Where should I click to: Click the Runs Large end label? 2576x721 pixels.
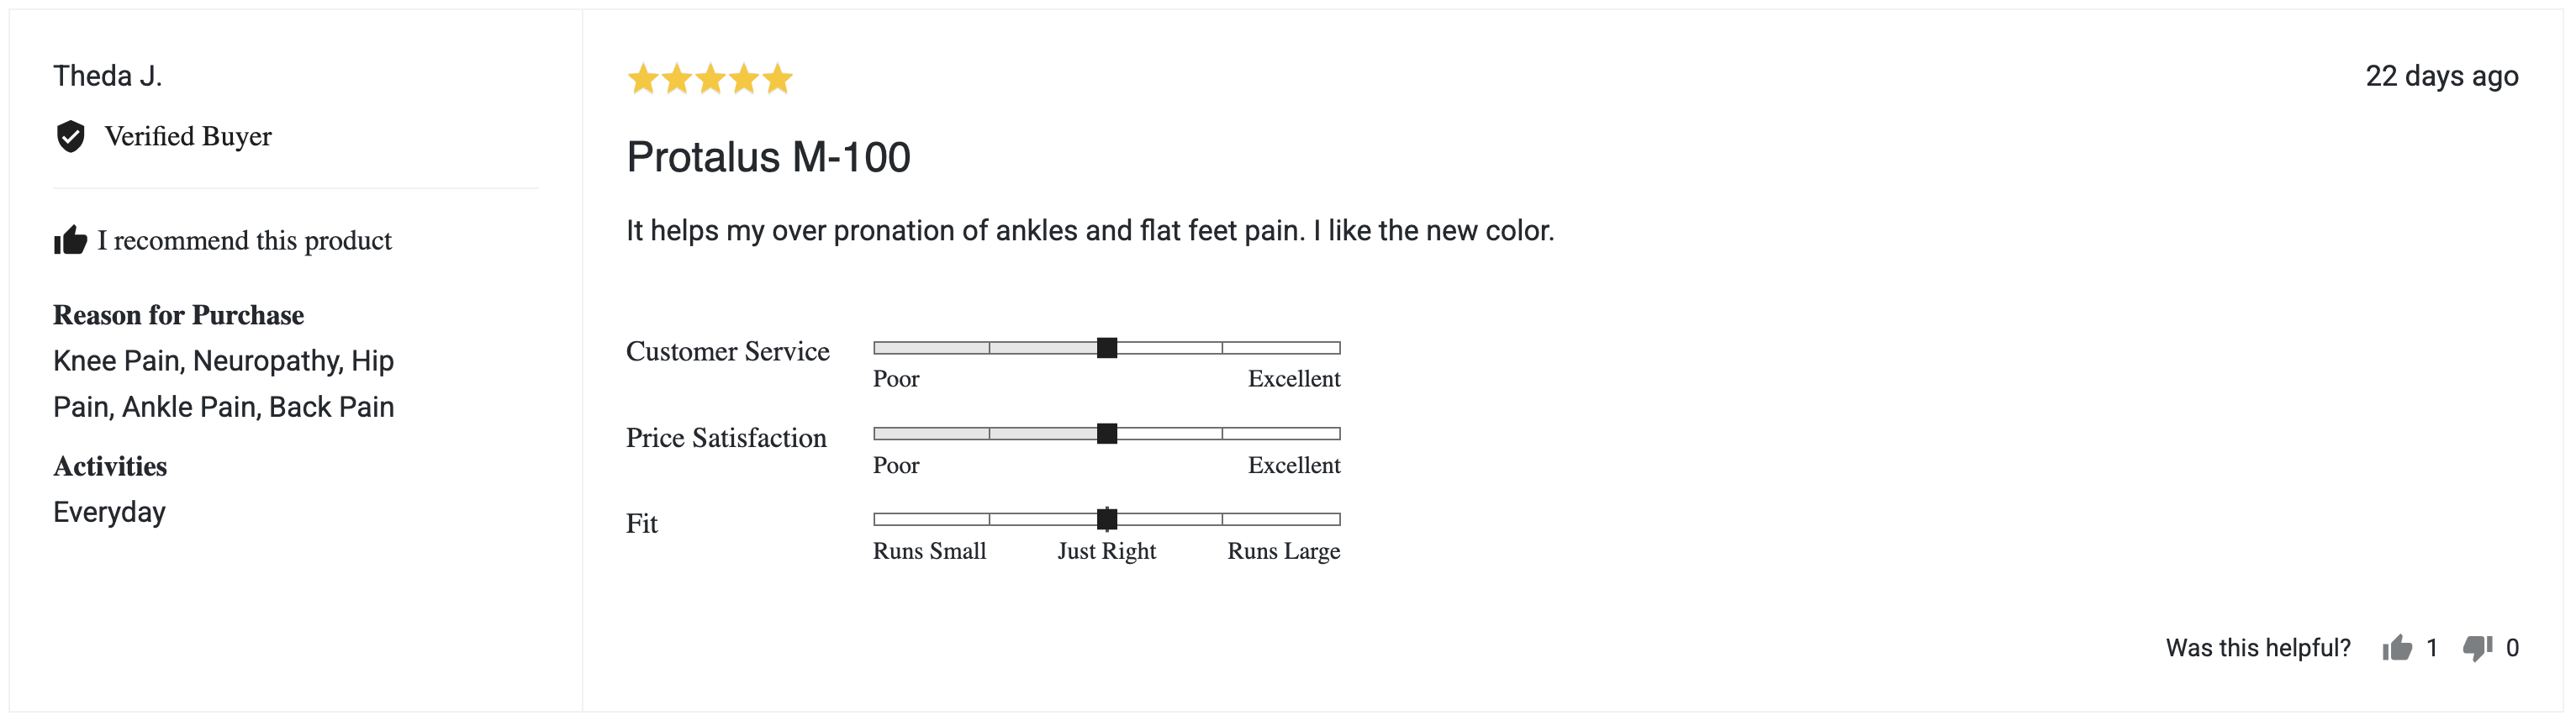(1284, 551)
